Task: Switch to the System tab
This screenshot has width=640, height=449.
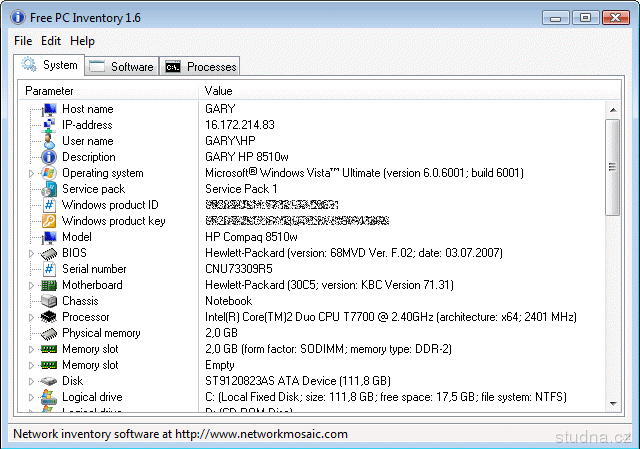Action: 49,64
